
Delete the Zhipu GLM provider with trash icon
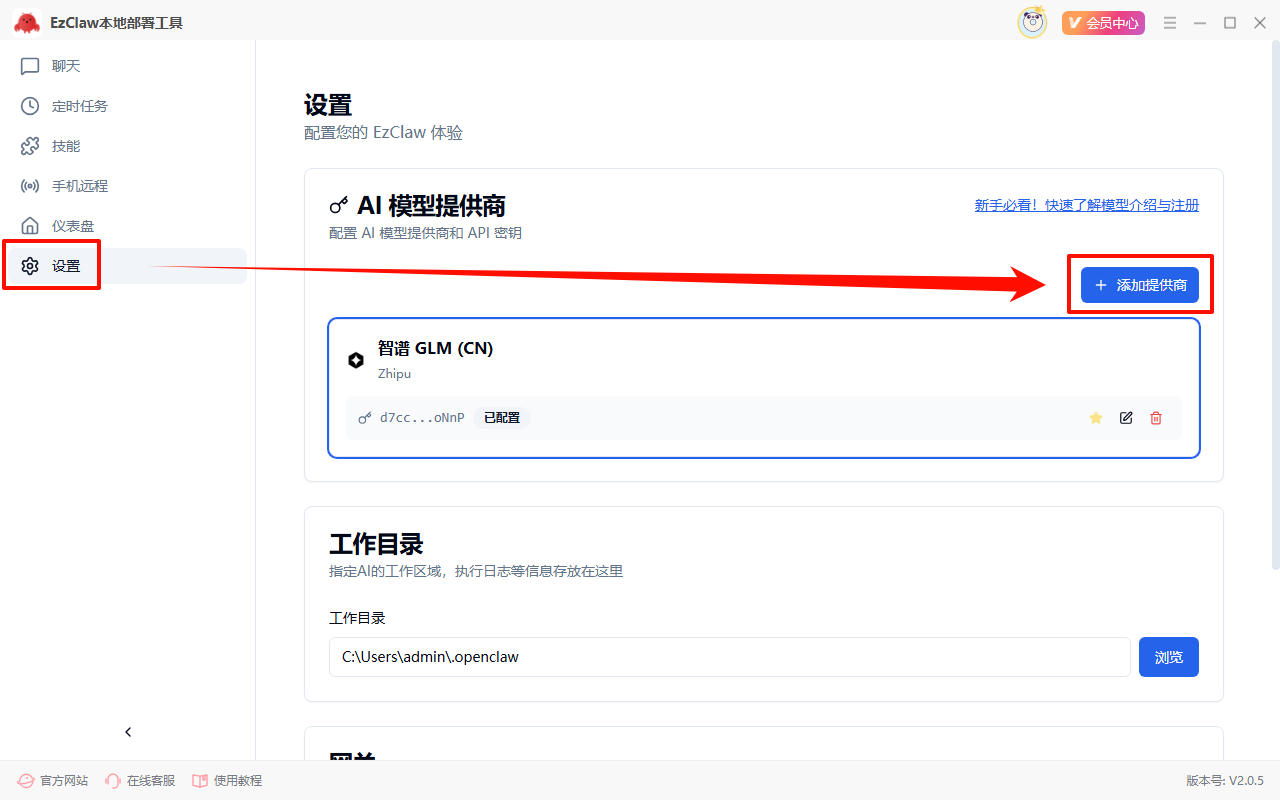pyautogui.click(x=1156, y=418)
